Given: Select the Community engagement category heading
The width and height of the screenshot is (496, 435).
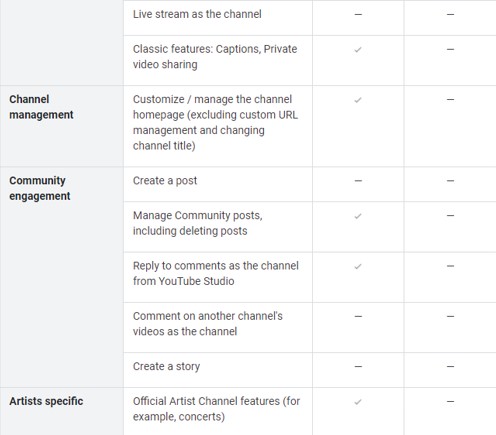Looking at the screenshot, I should [40, 188].
